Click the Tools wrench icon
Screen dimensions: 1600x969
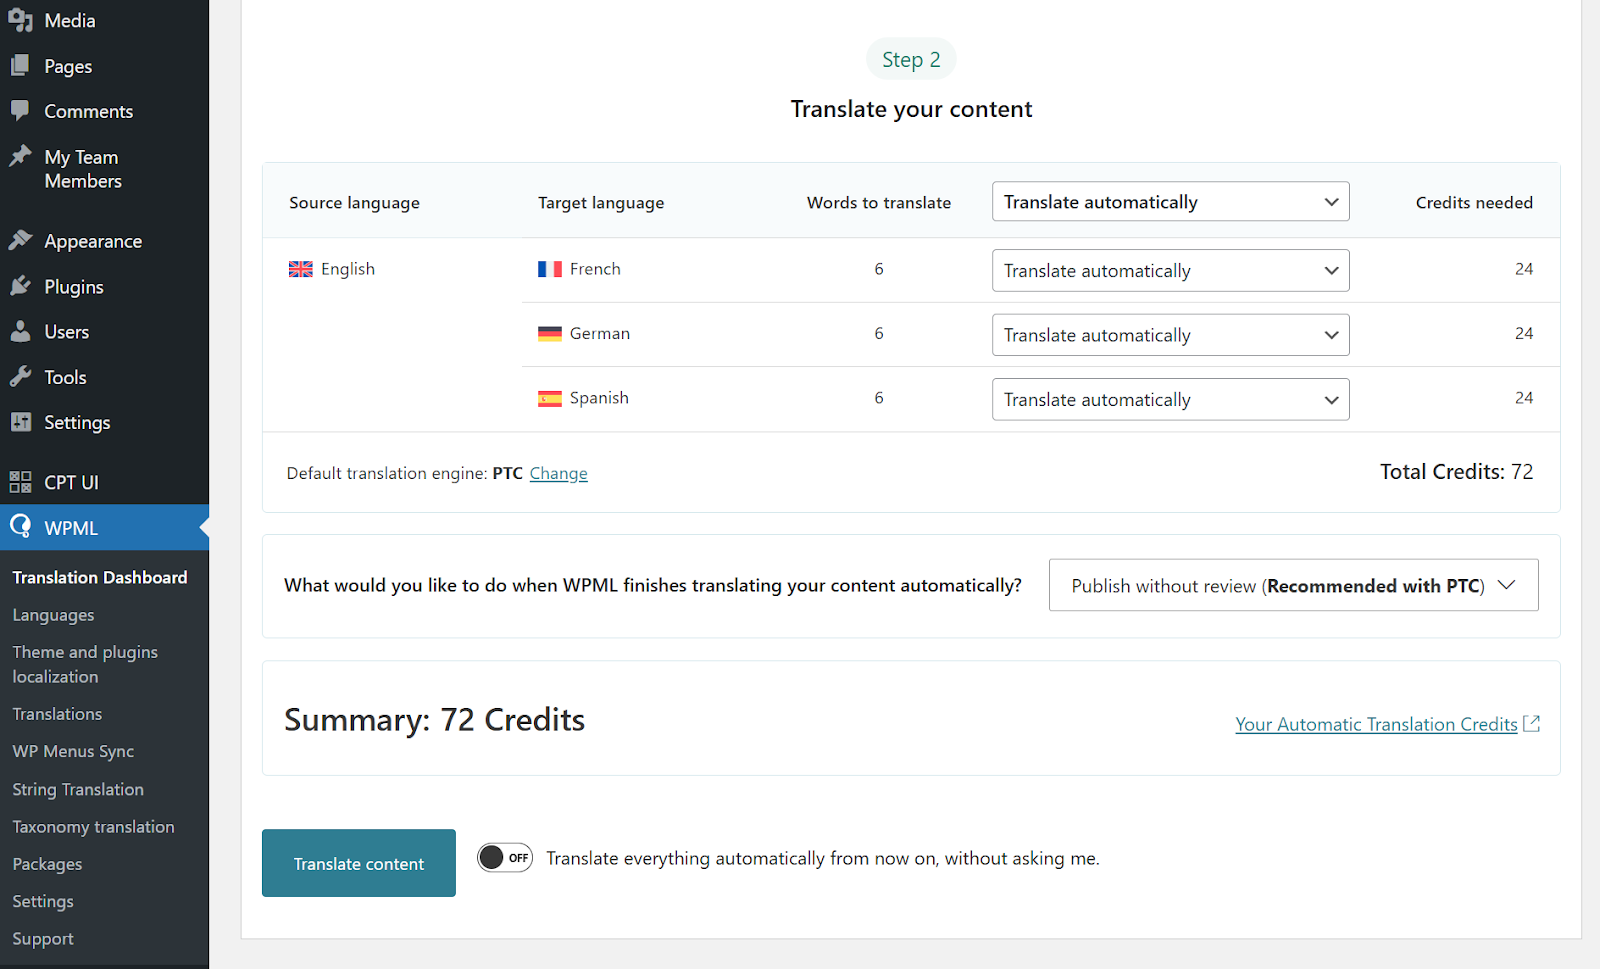(20, 377)
